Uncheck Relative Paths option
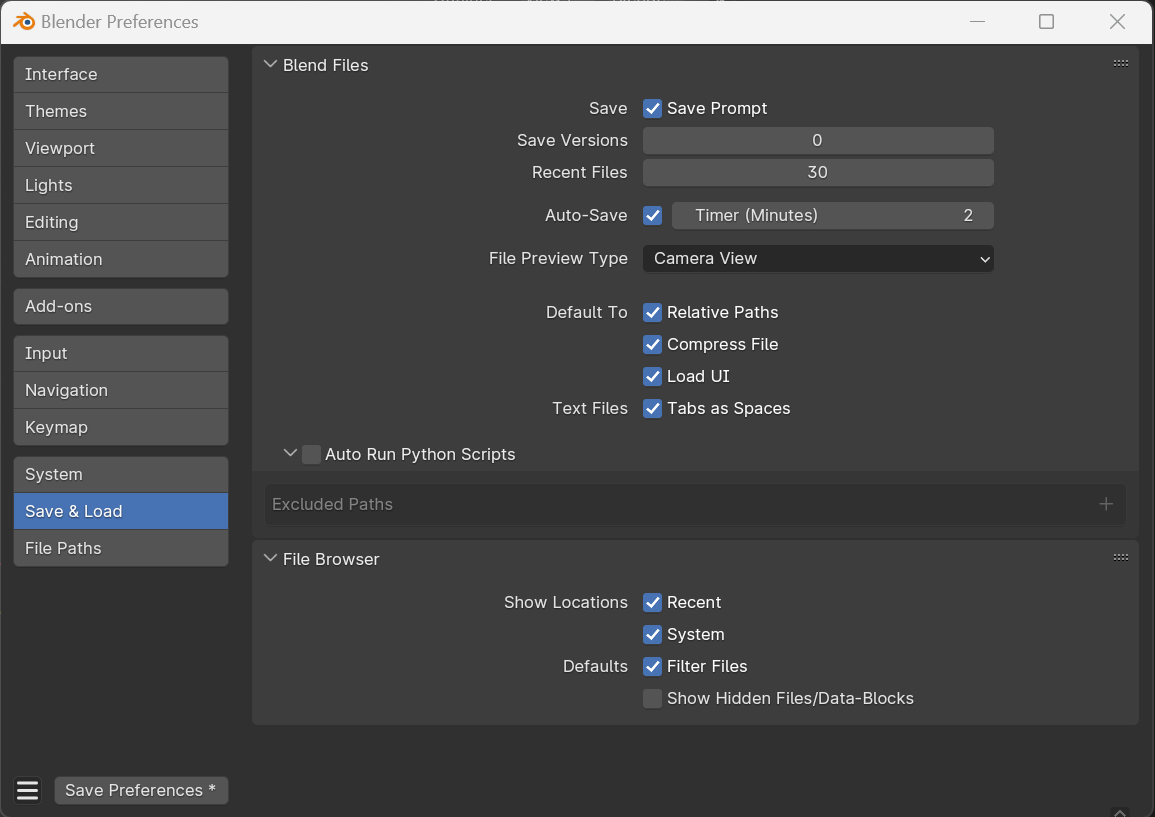Viewport: 1155px width, 817px height. click(652, 313)
